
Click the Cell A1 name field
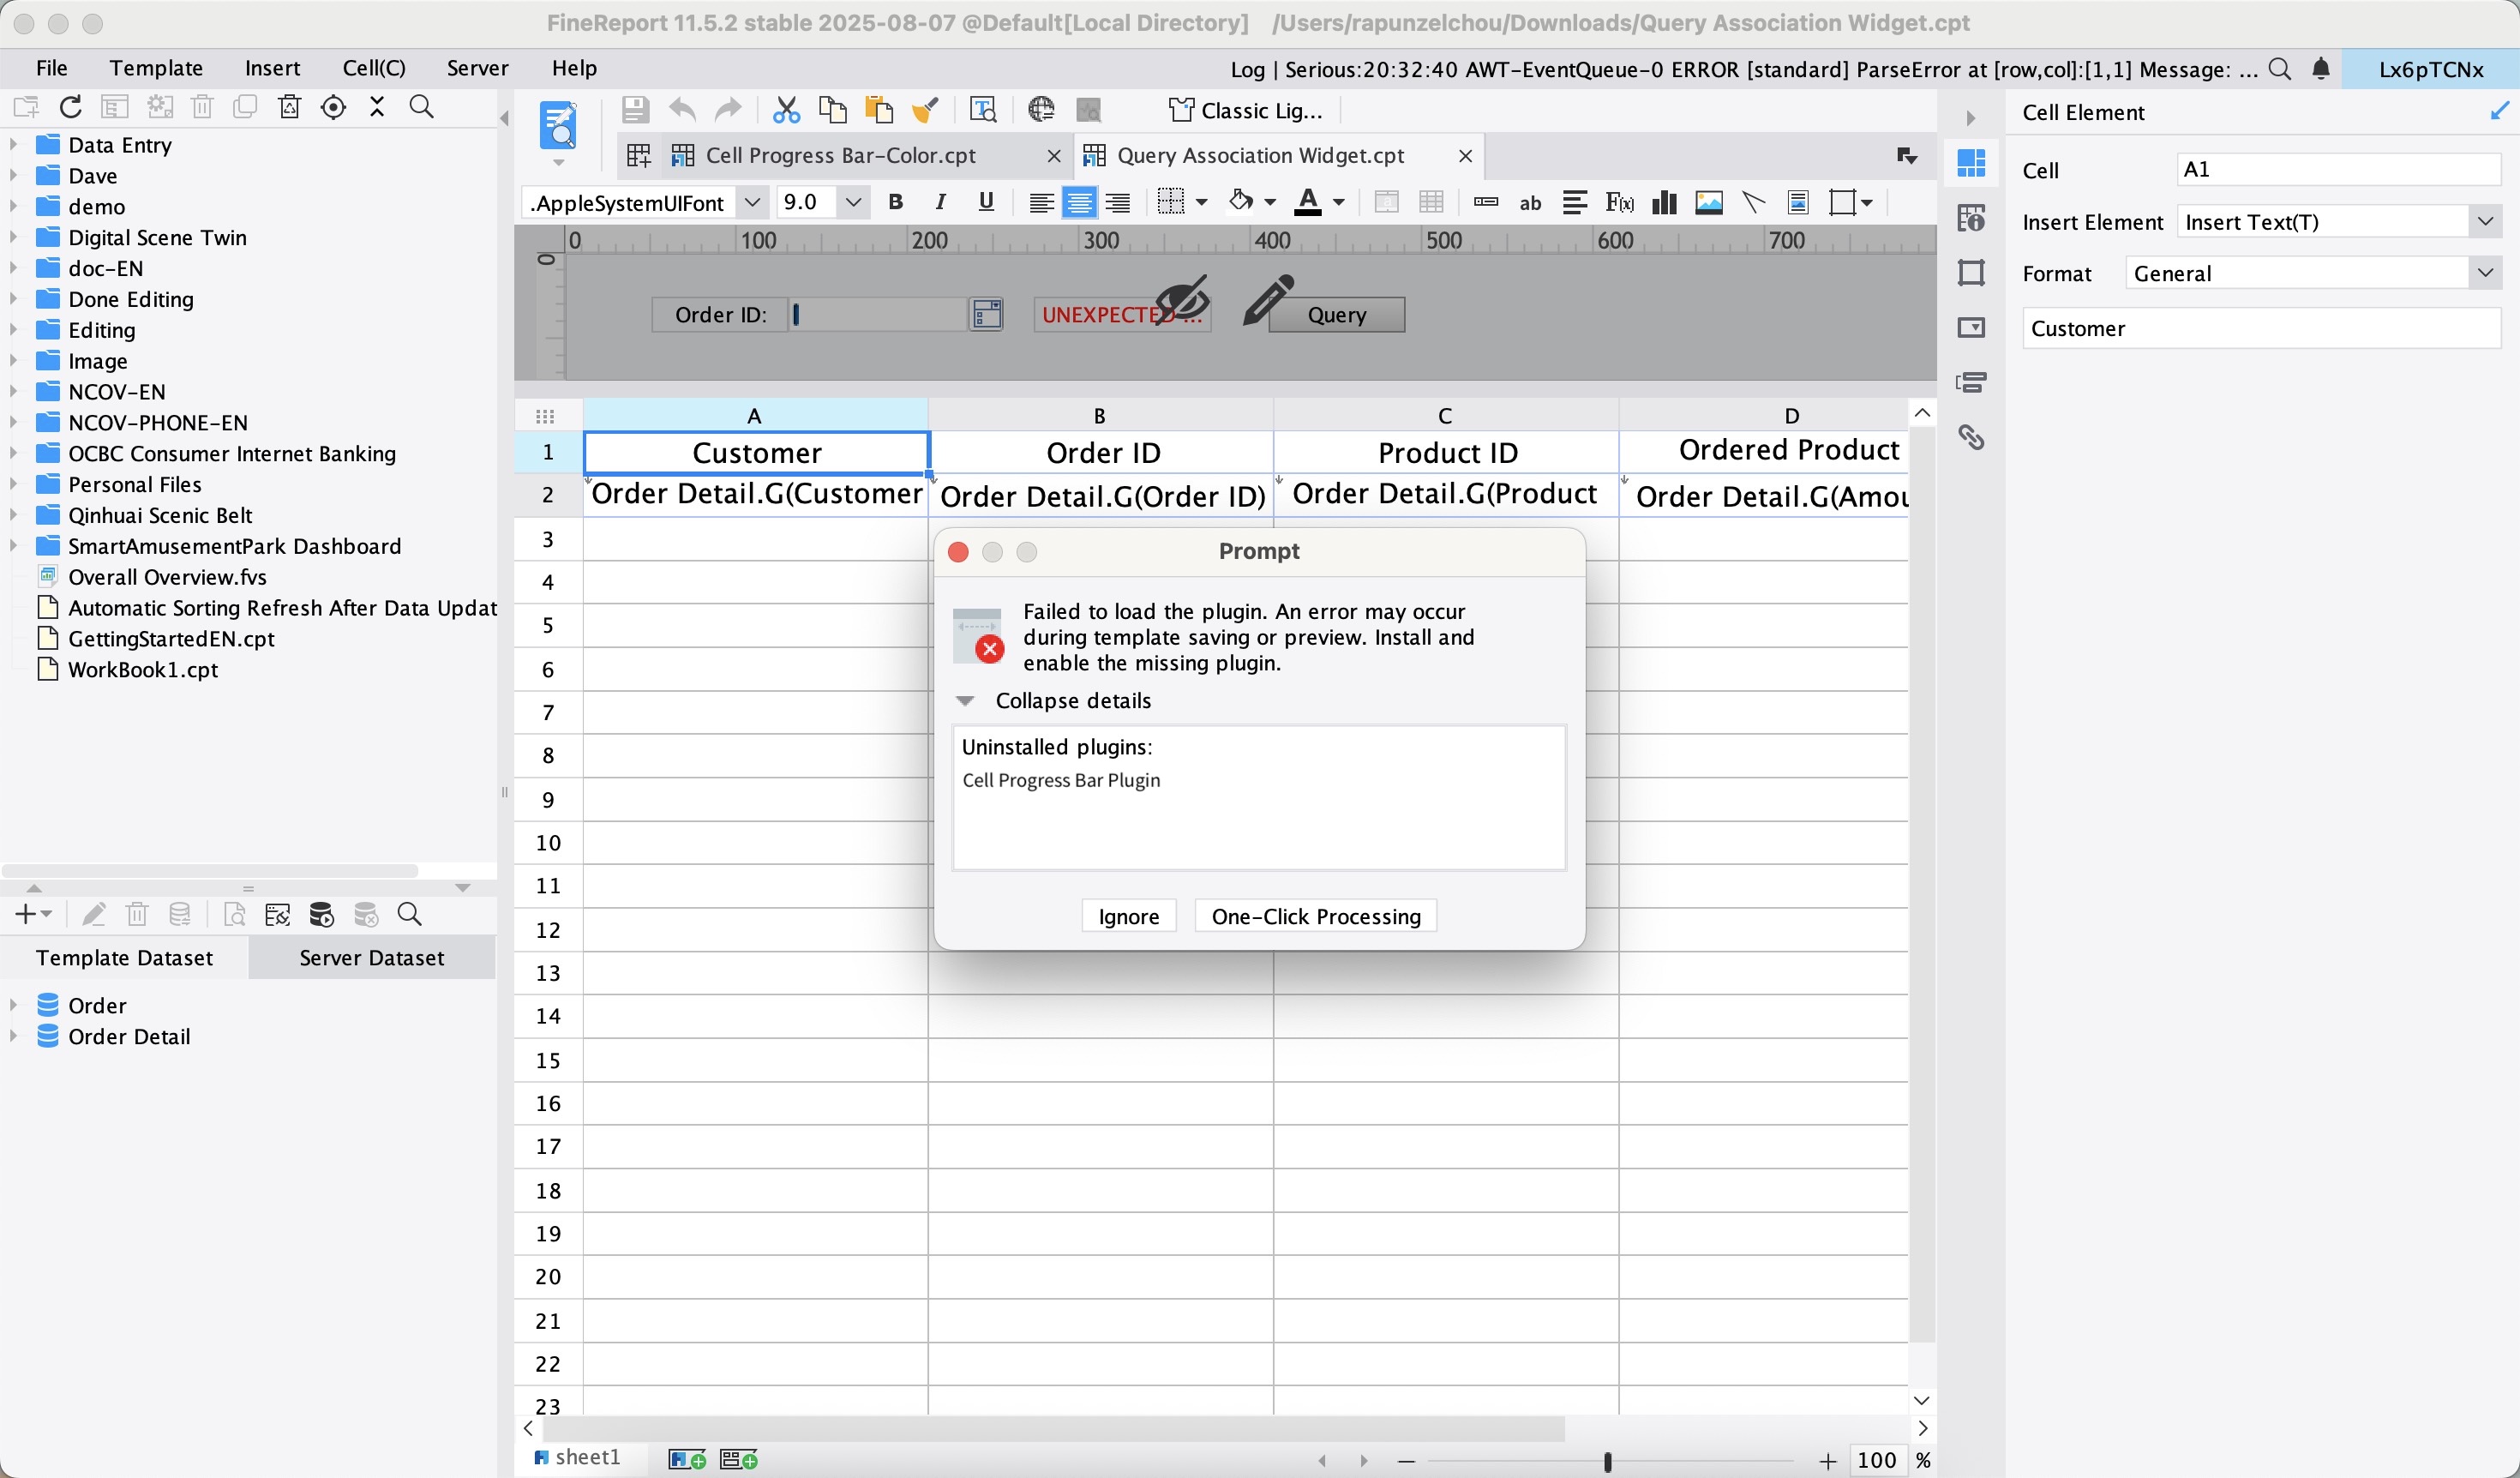point(2338,169)
